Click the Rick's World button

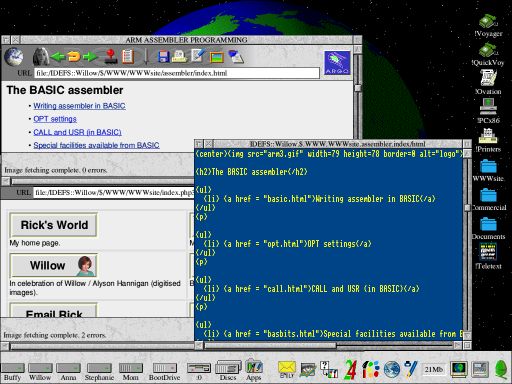click(54, 225)
